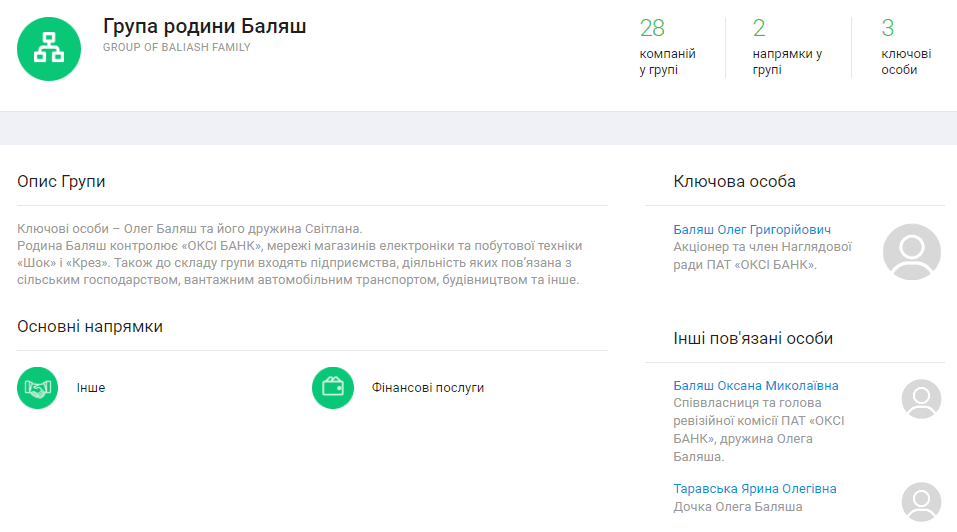Click the Інші пов'язані особи heading
Screen dimensions: 957x532
pyautogui.click(x=753, y=339)
